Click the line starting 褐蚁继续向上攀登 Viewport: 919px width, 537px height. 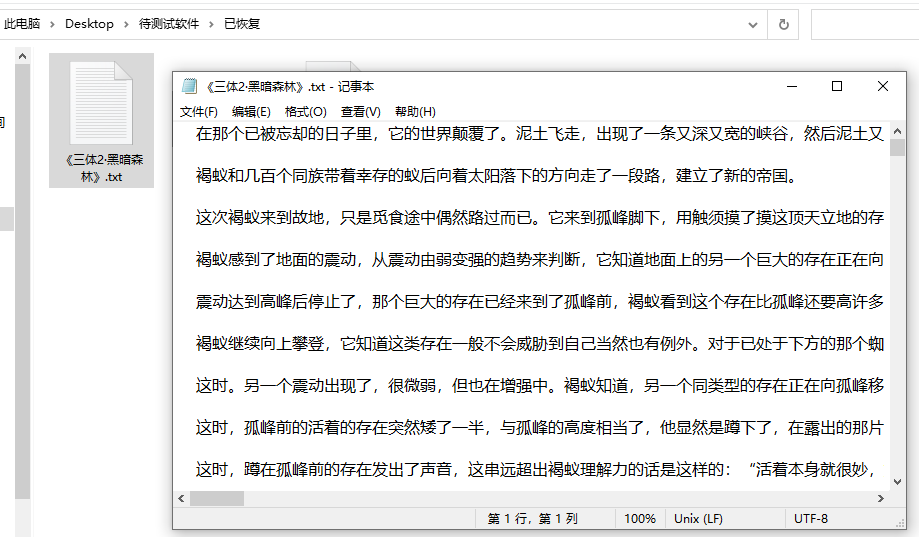[x=539, y=344]
